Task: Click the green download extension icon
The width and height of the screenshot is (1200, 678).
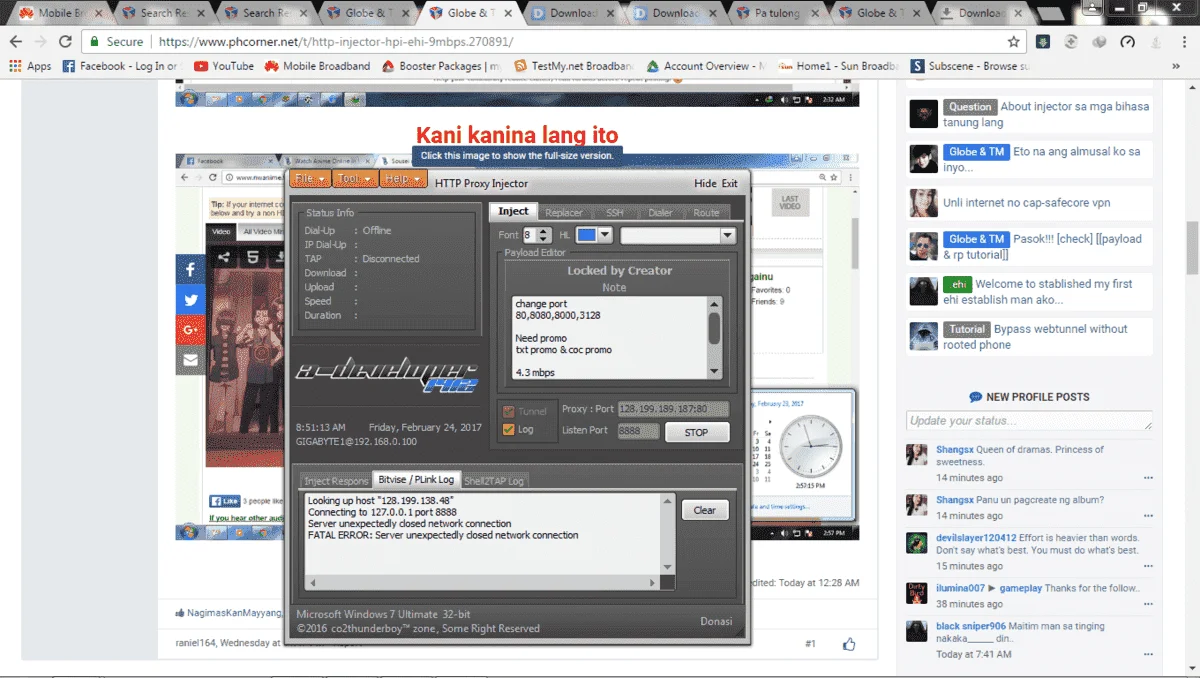Action: click(1043, 42)
